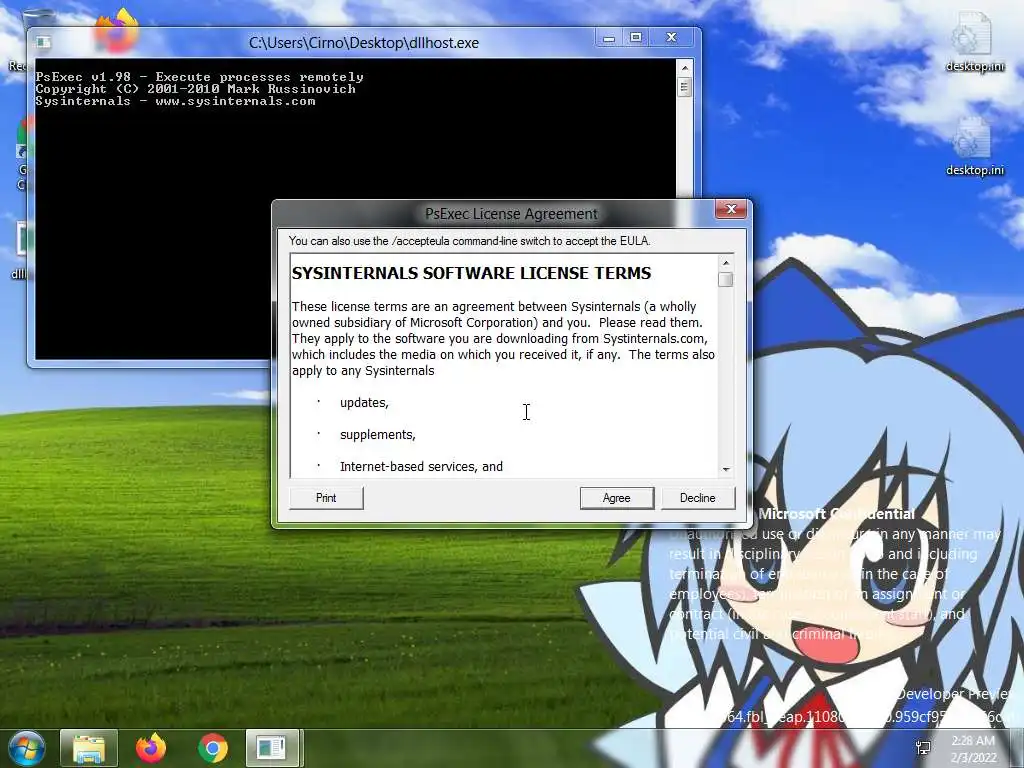This screenshot has width=1024, height=768.
Task: Open the Windows Start orb
Action: click(x=26, y=748)
